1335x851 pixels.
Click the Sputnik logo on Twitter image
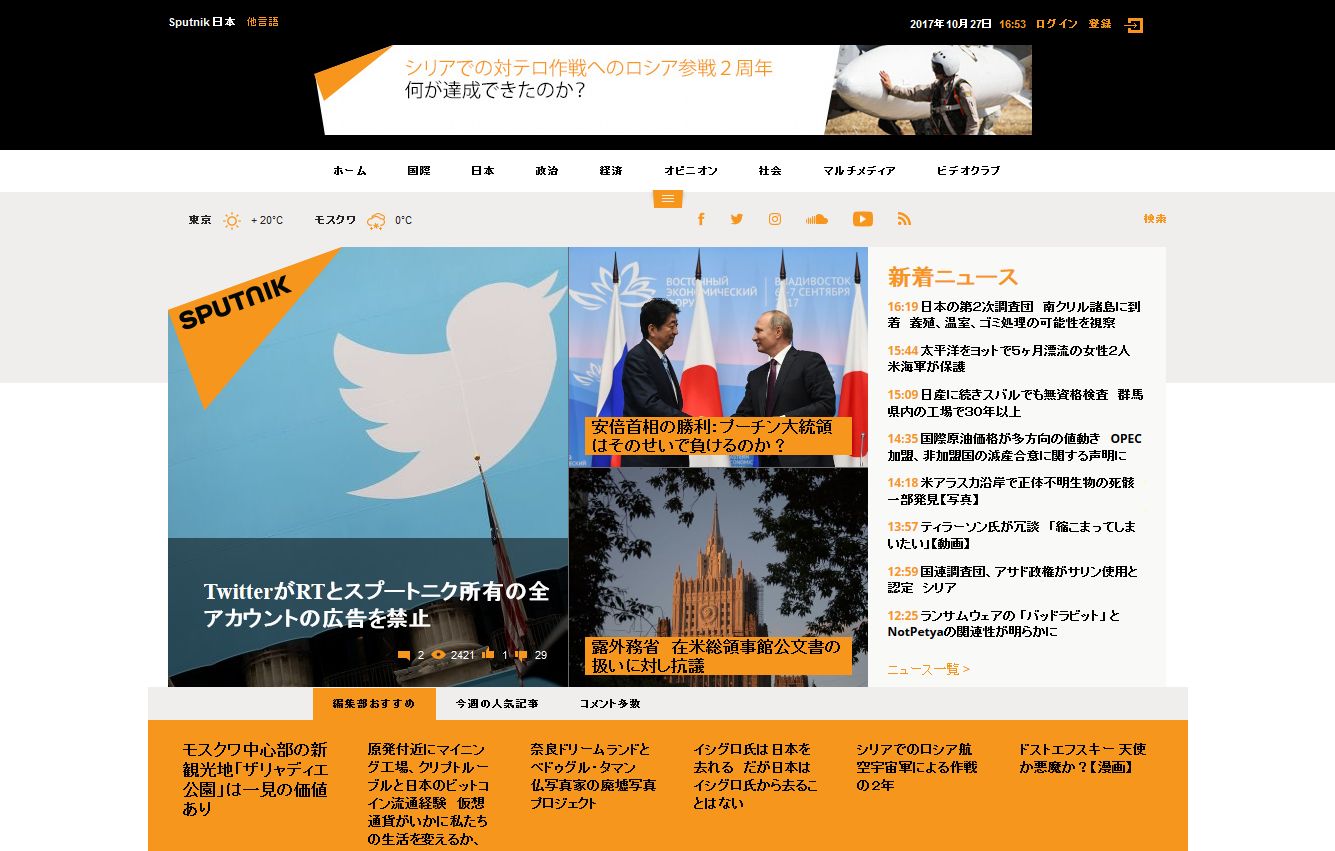point(236,302)
